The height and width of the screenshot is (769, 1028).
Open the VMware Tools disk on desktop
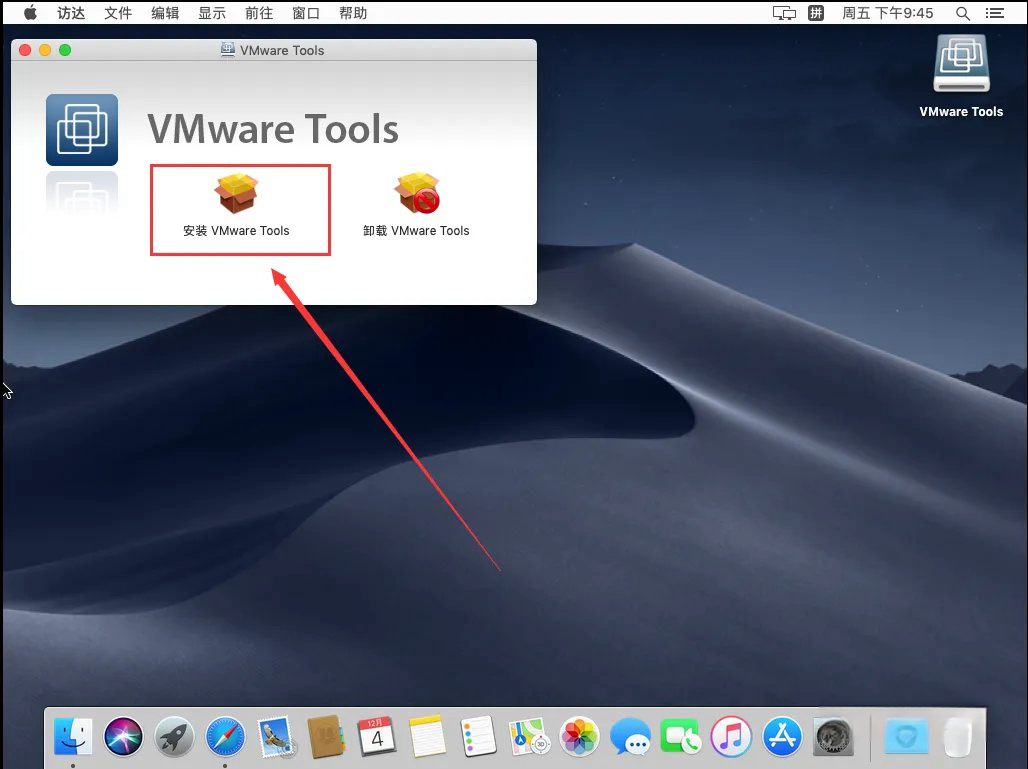pyautogui.click(x=961, y=64)
